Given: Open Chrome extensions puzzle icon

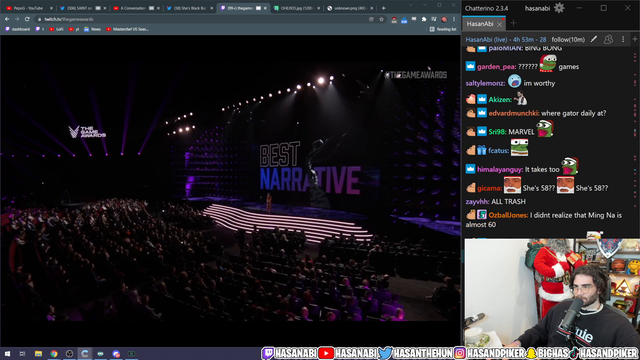Looking at the screenshot, I should pyautogui.click(x=424, y=19).
